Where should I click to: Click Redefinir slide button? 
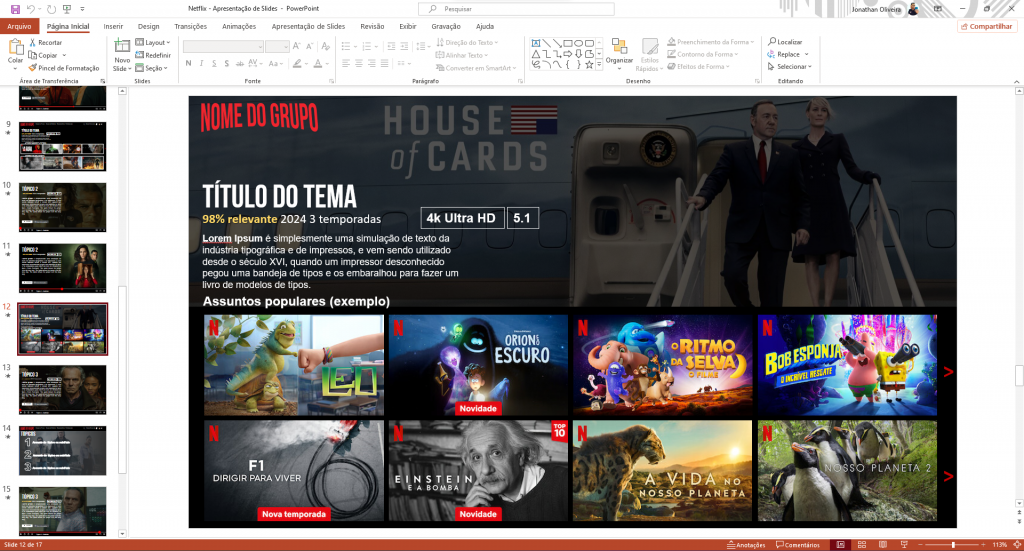coord(153,55)
